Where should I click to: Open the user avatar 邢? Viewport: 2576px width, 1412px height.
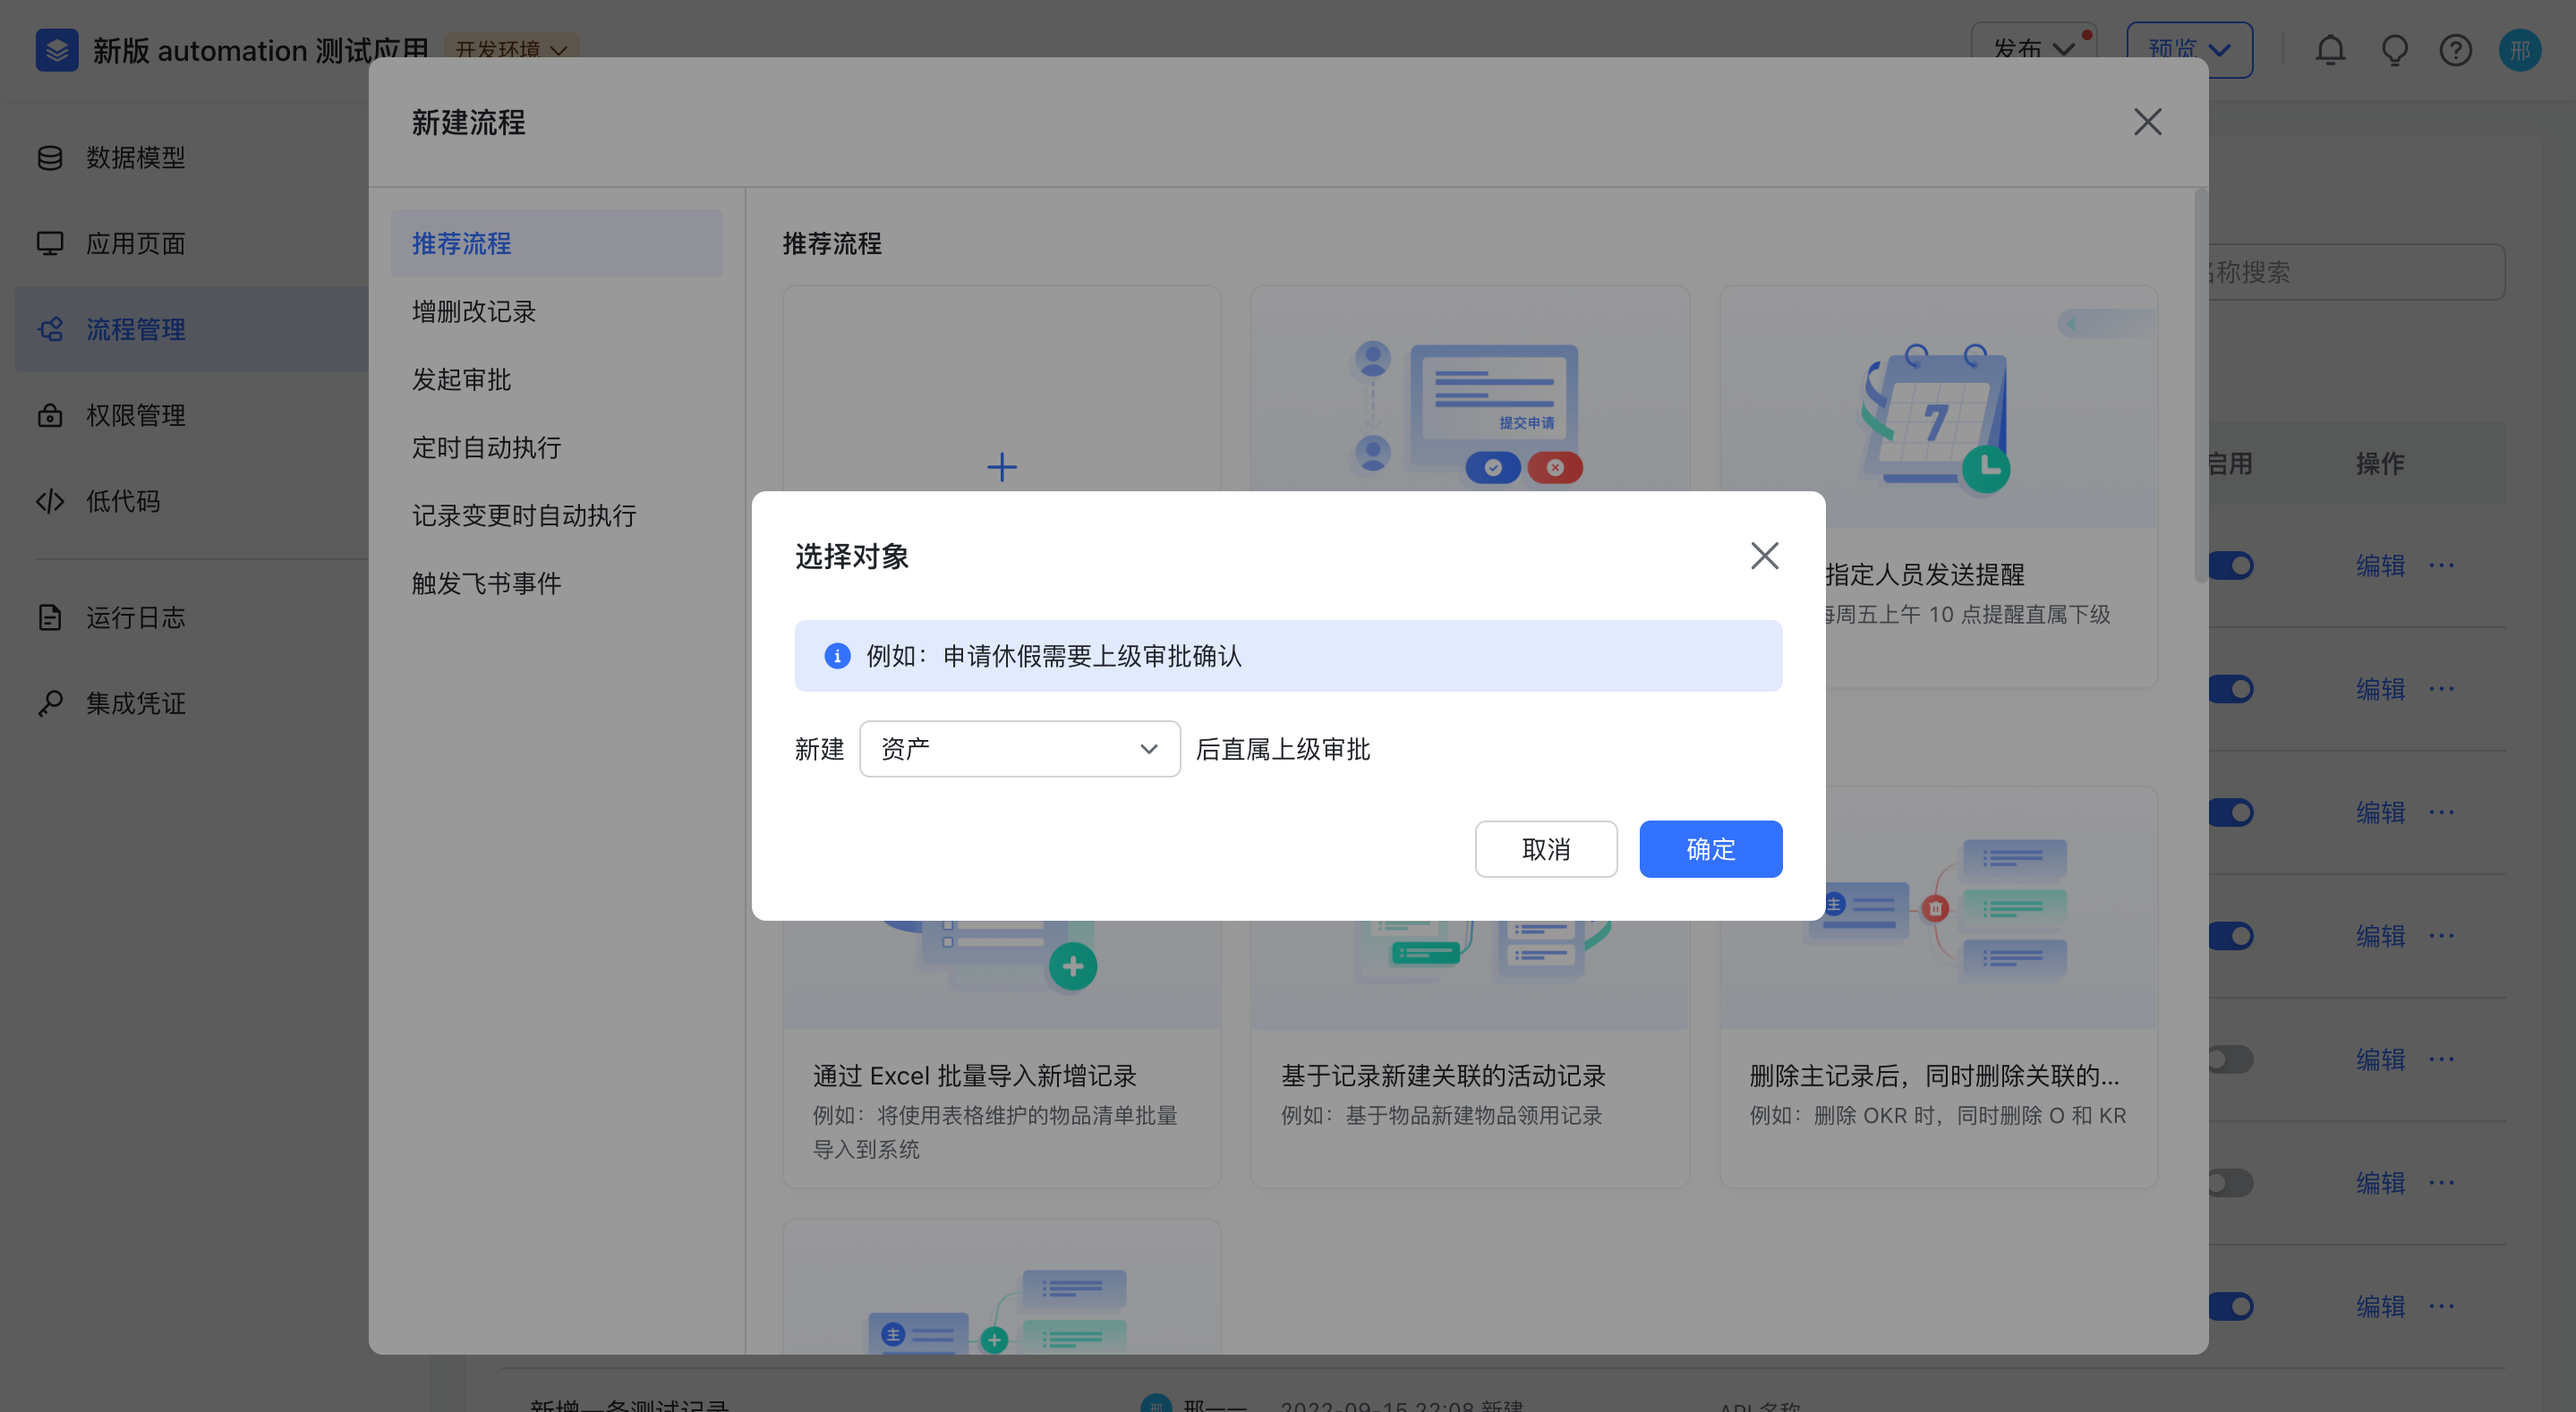click(x=2519, y=49)
